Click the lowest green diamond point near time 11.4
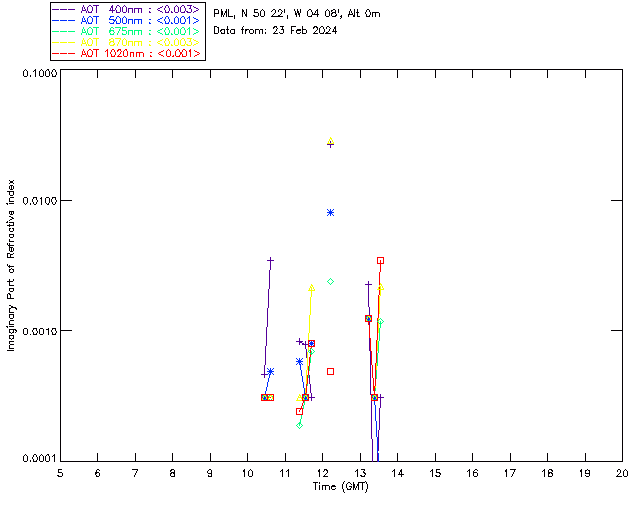This screenshot has width=640, height=512. coord(300,425)
